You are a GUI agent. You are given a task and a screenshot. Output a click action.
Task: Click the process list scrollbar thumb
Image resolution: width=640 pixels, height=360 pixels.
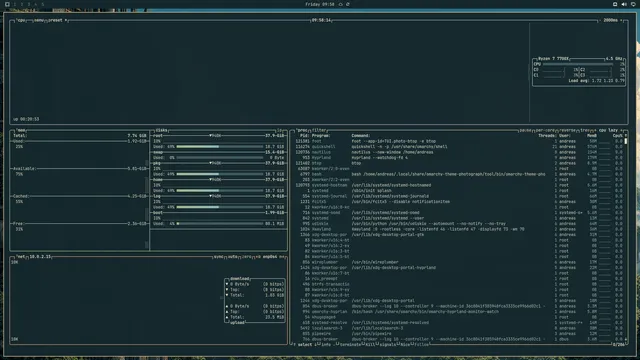pos(626,141)
